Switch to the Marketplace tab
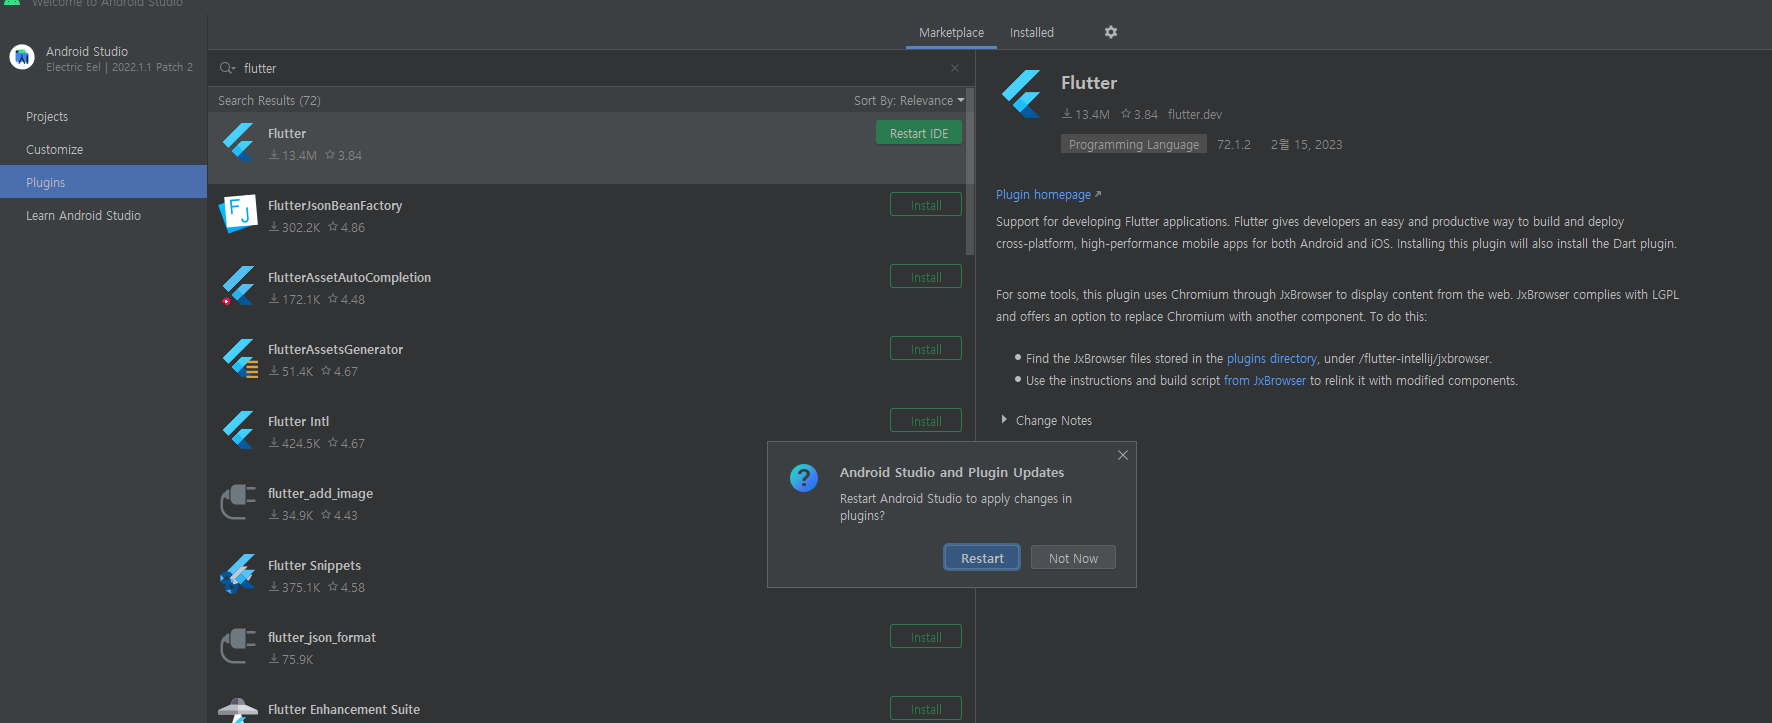The height and width of the screenshot is (723, 1772). (x=951, y=33)
